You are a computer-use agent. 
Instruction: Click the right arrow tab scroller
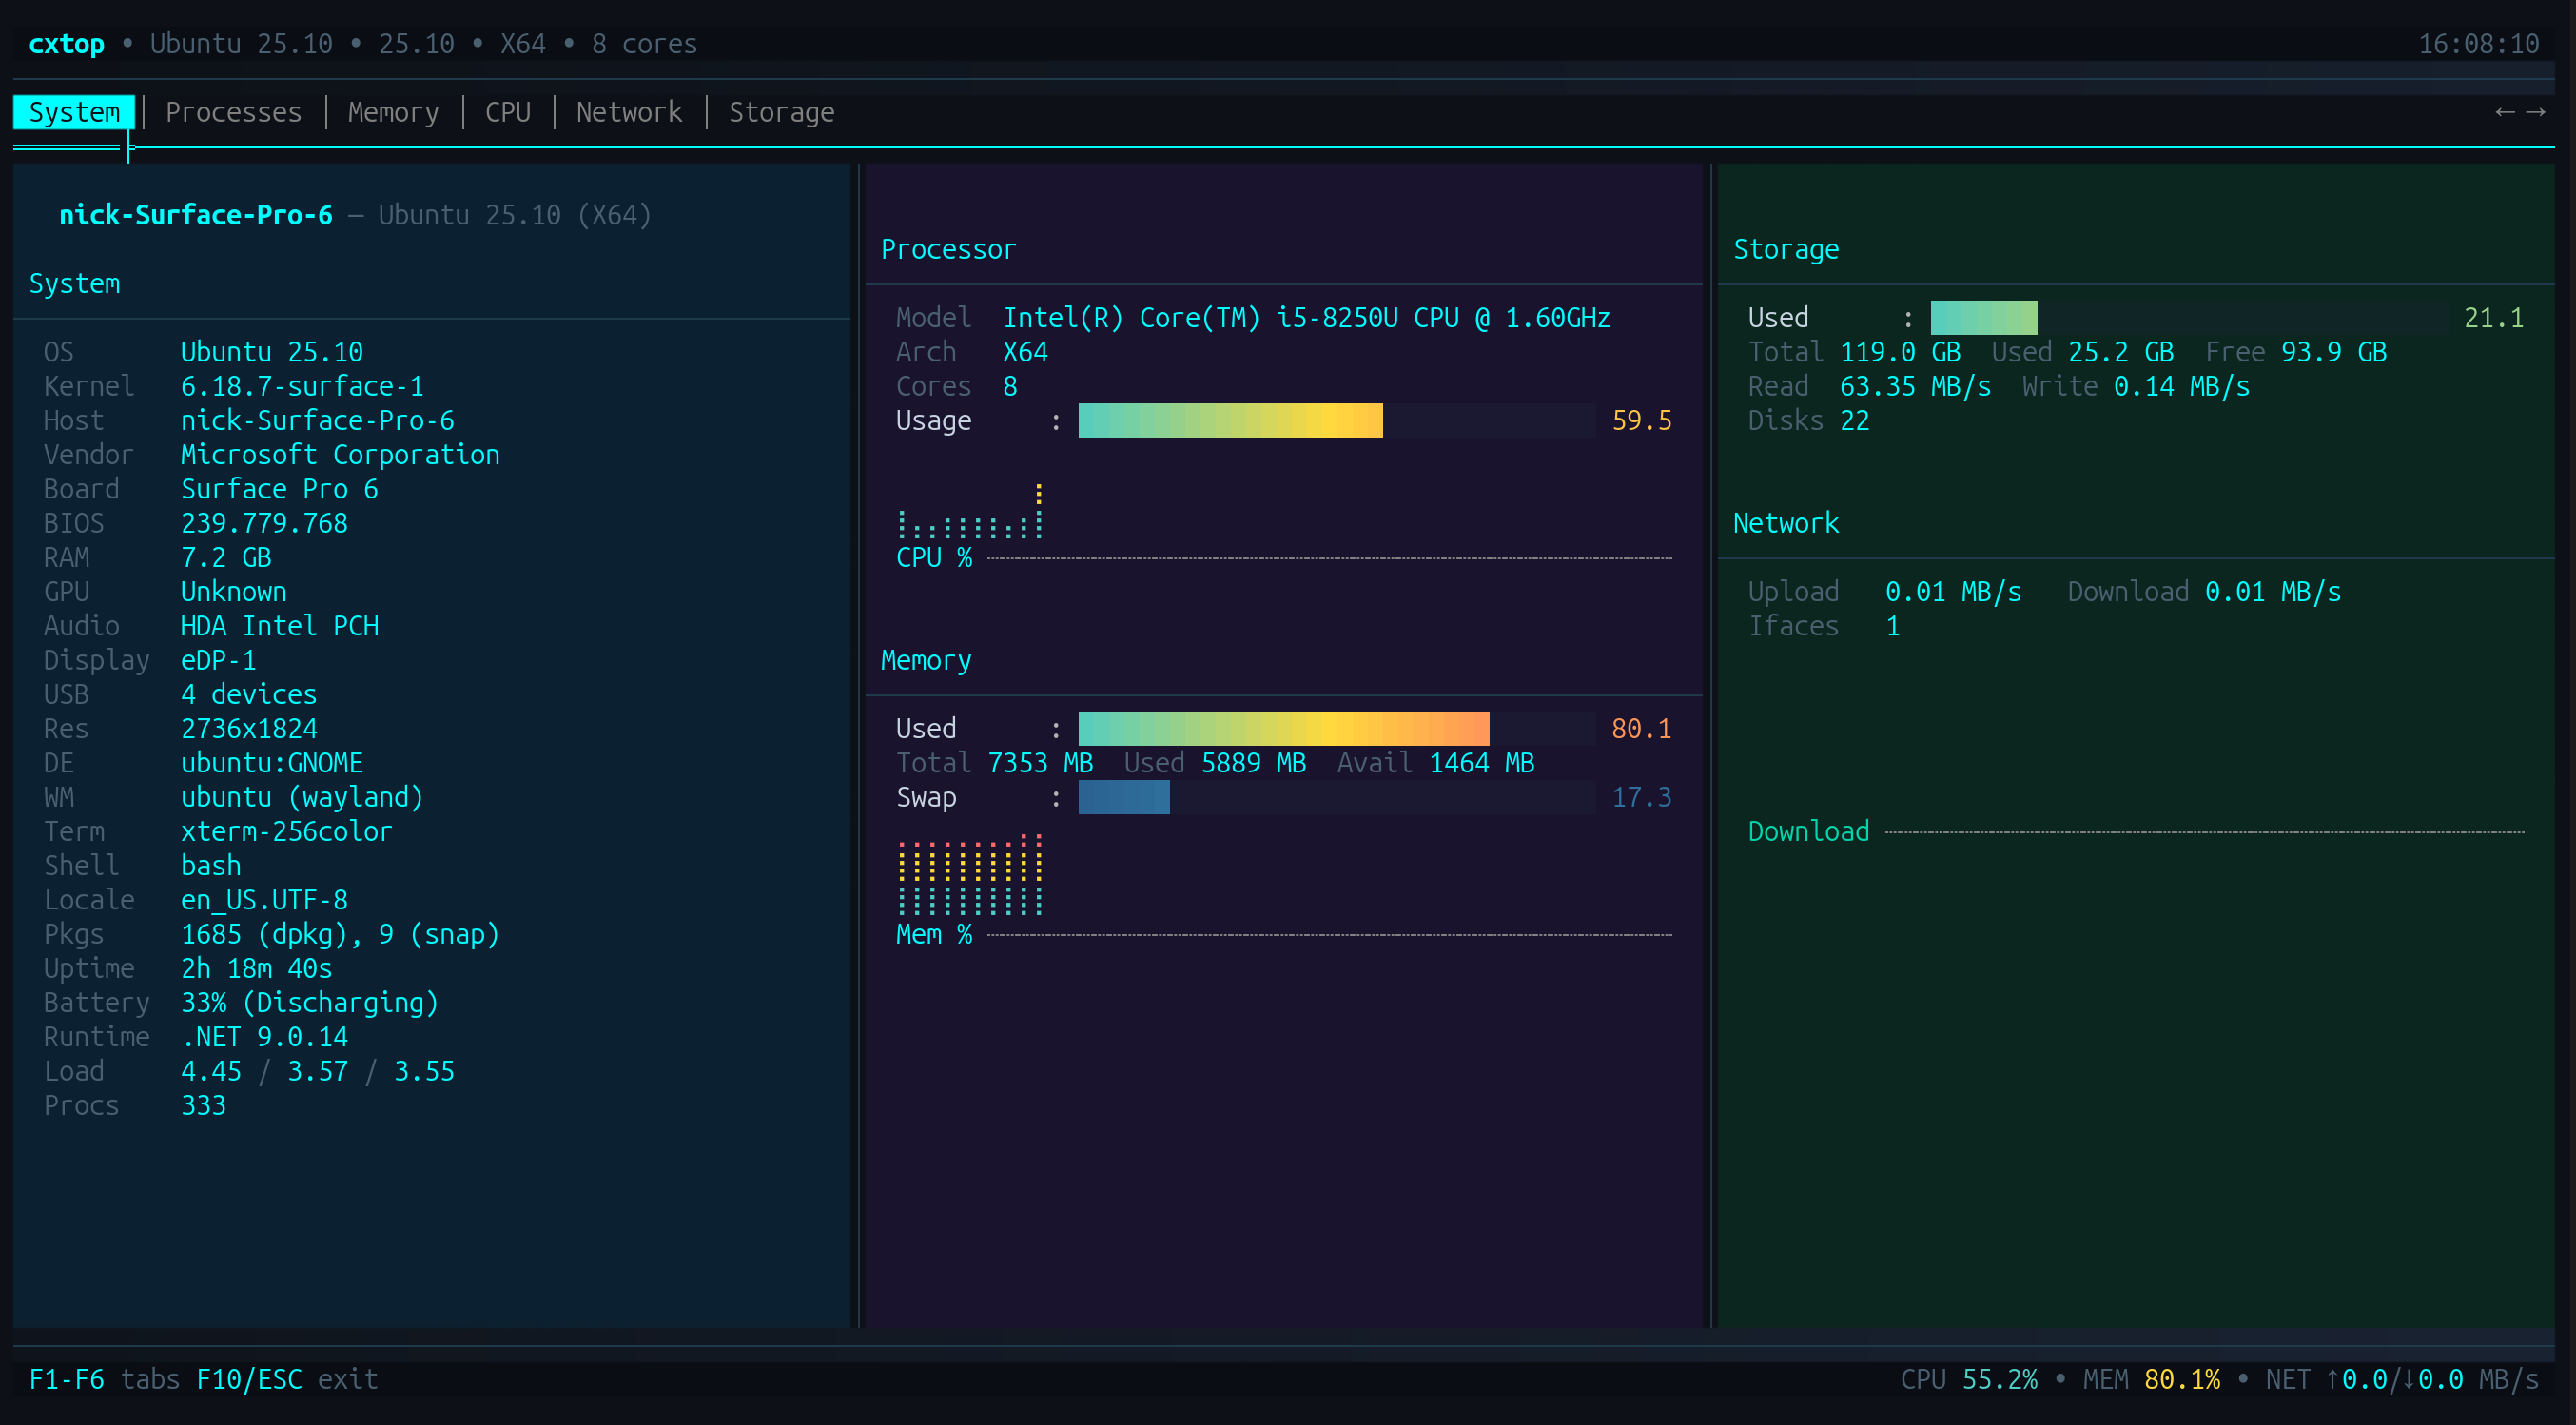[x=2536, y=112]
